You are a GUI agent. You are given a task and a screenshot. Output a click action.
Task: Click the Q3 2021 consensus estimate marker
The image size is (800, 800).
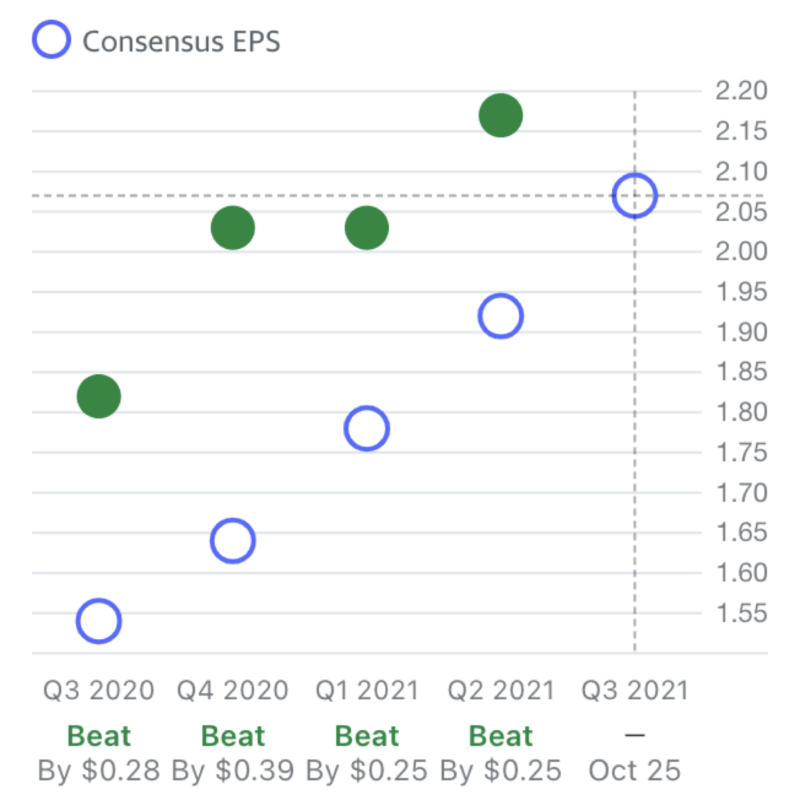click(x=635, y=195)
